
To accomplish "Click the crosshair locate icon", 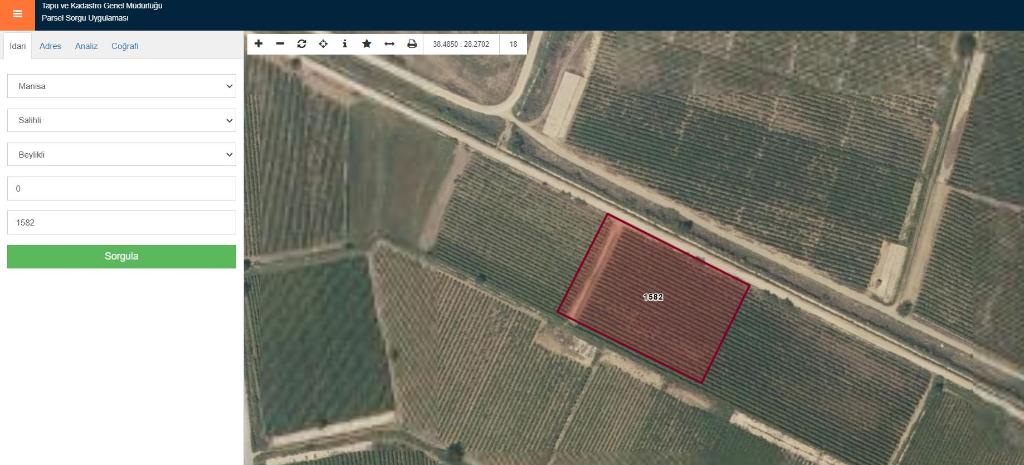I will coord(323,44).
